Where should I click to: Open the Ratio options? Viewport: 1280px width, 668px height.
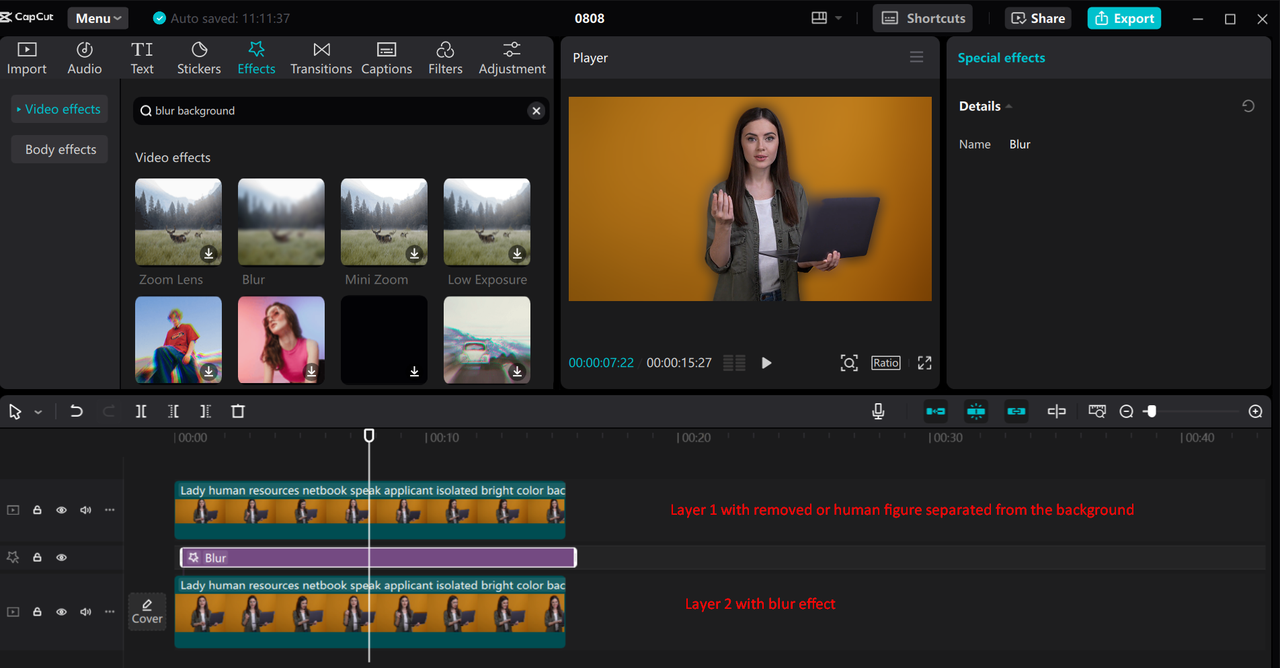pos(886,363)
